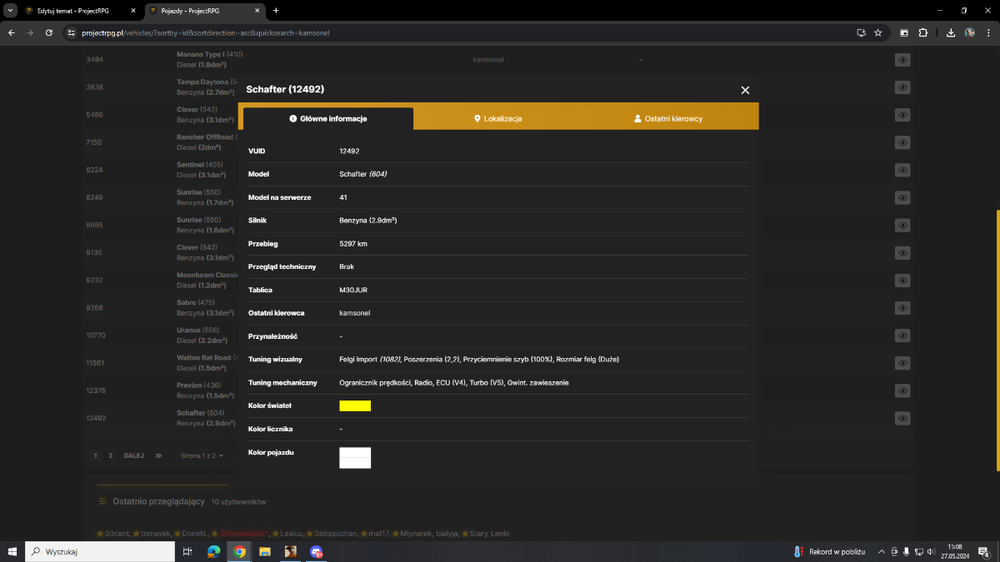Viewport: 1000px width, 562px height.
Task: Open the browser tab list dropdown
Action: [10, 10]
